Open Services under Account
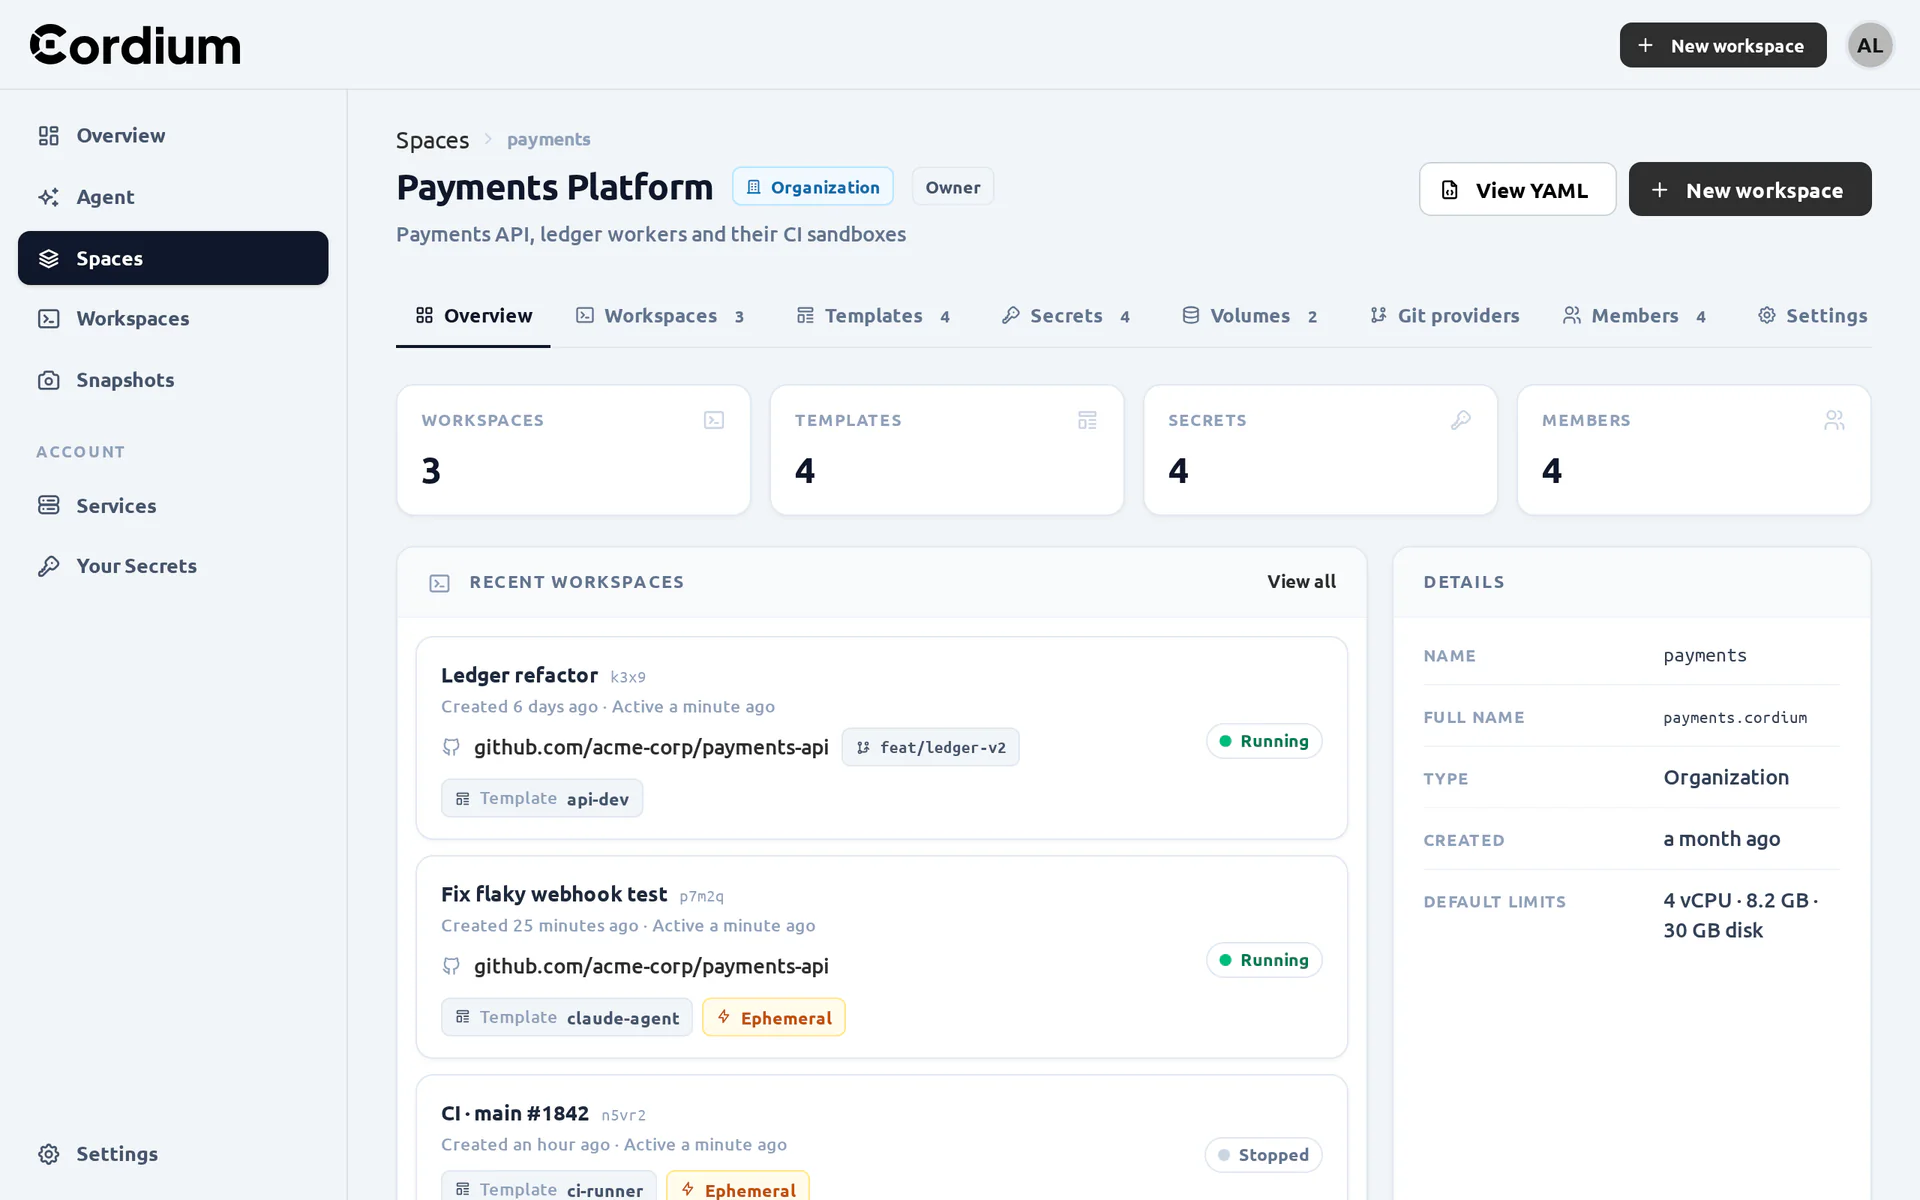The height and width of the screenshot is (1200, 1920). tap(173, 506)
